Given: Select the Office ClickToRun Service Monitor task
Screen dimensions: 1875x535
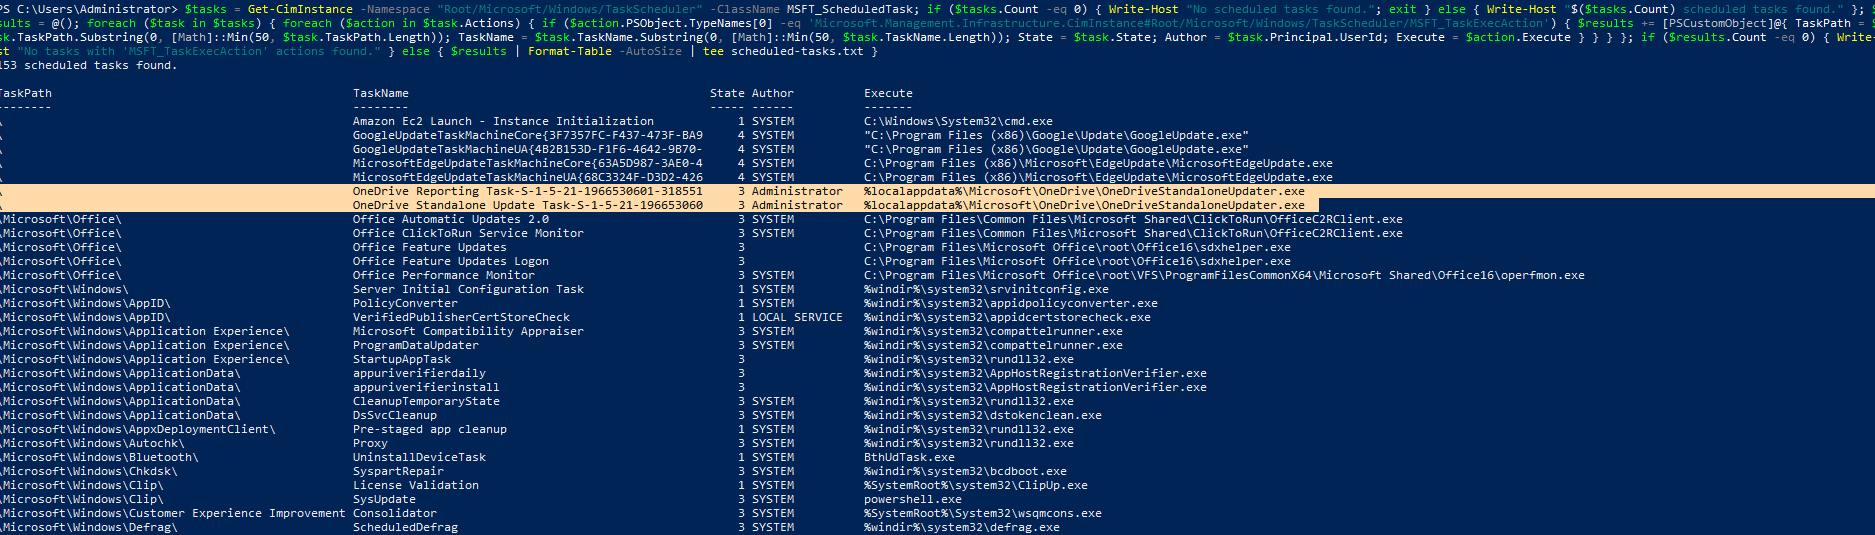Looking at the screenshot, I should (x=467, y=233).
